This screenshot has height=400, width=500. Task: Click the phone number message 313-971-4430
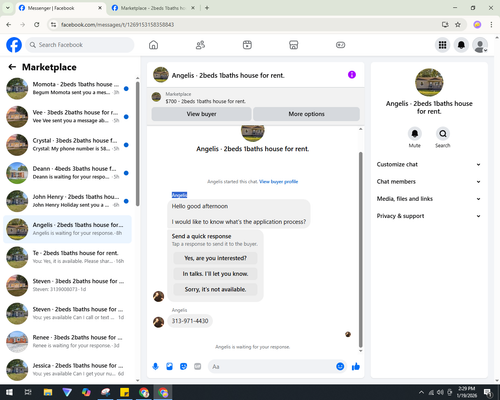pyautogui.click(x=190, y=321)
